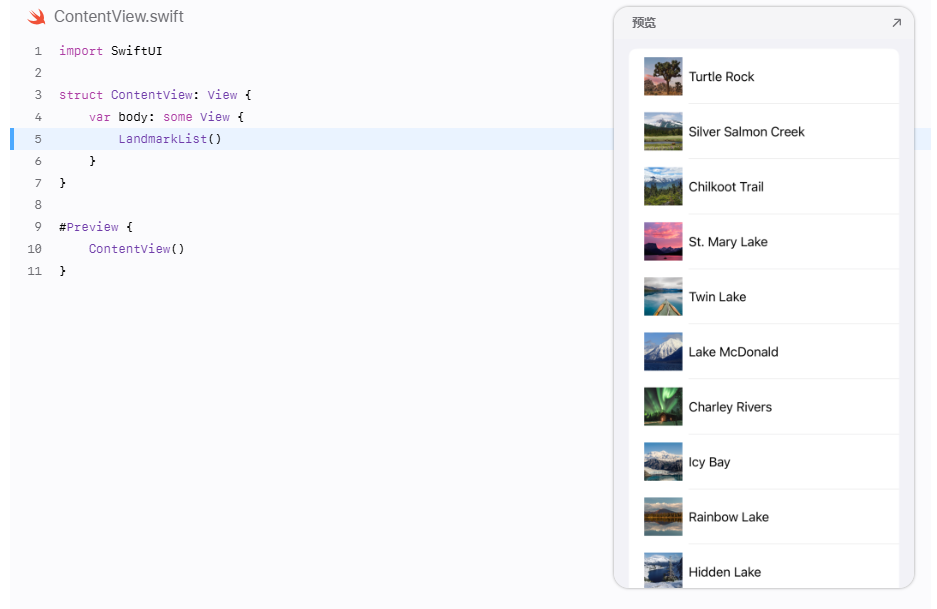Click ContentView() call on line 10
Viewport: 937px width, 609px height.
click(136, 249)
